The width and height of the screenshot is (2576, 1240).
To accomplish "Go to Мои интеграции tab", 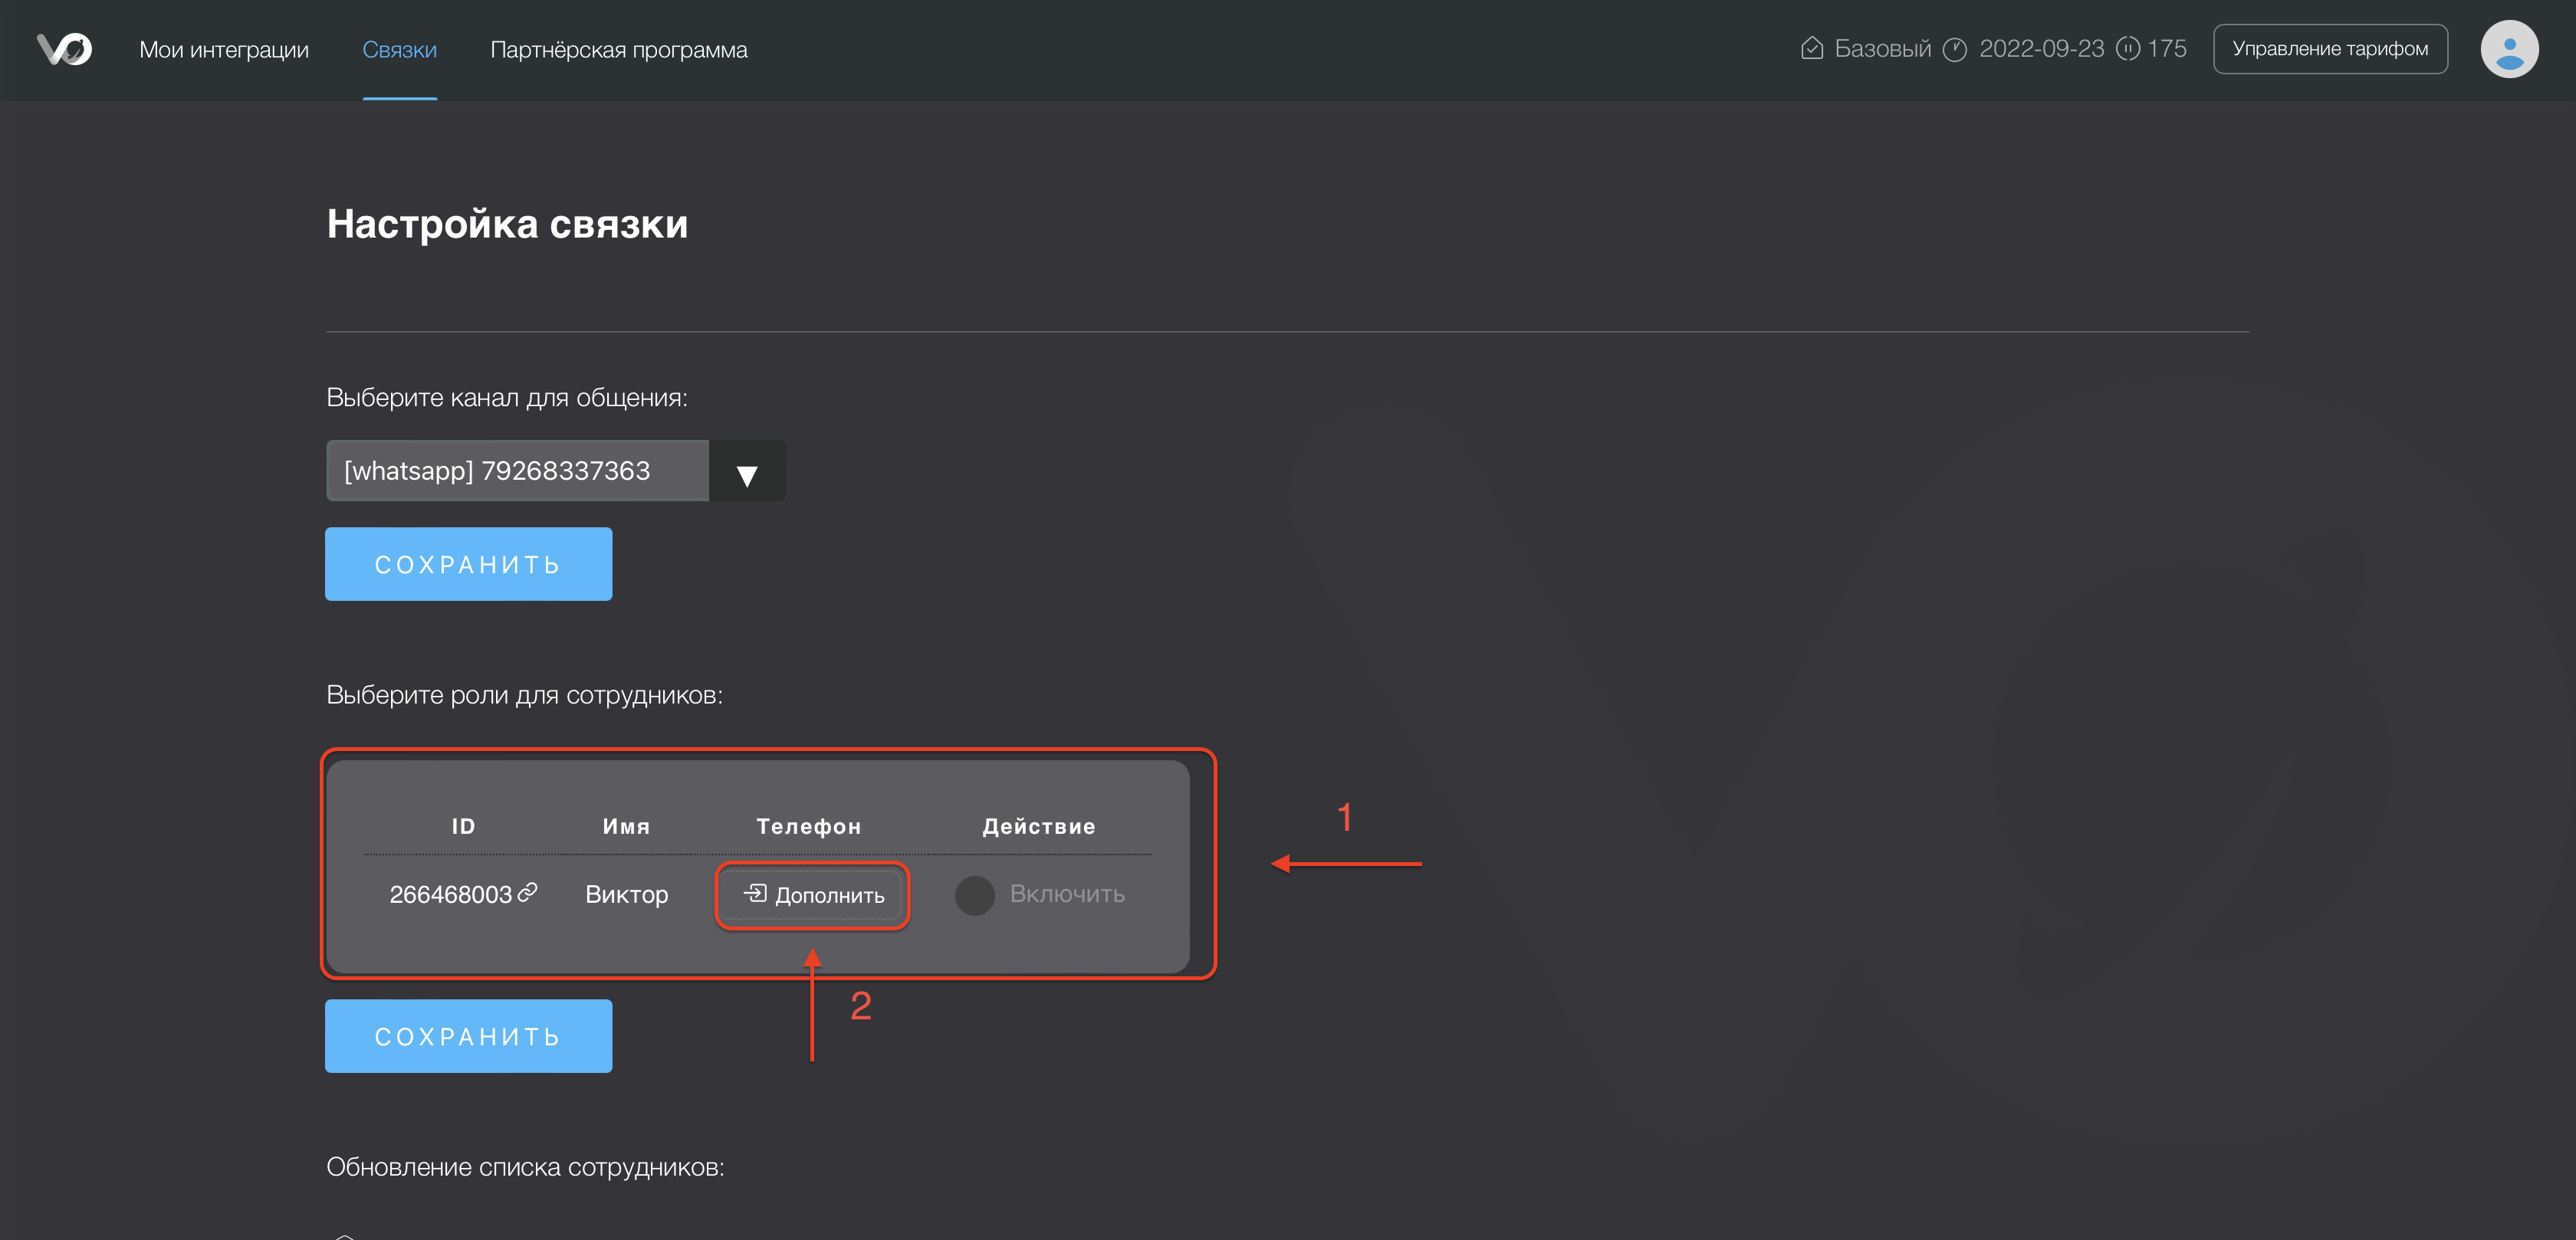I will point(224,50).
